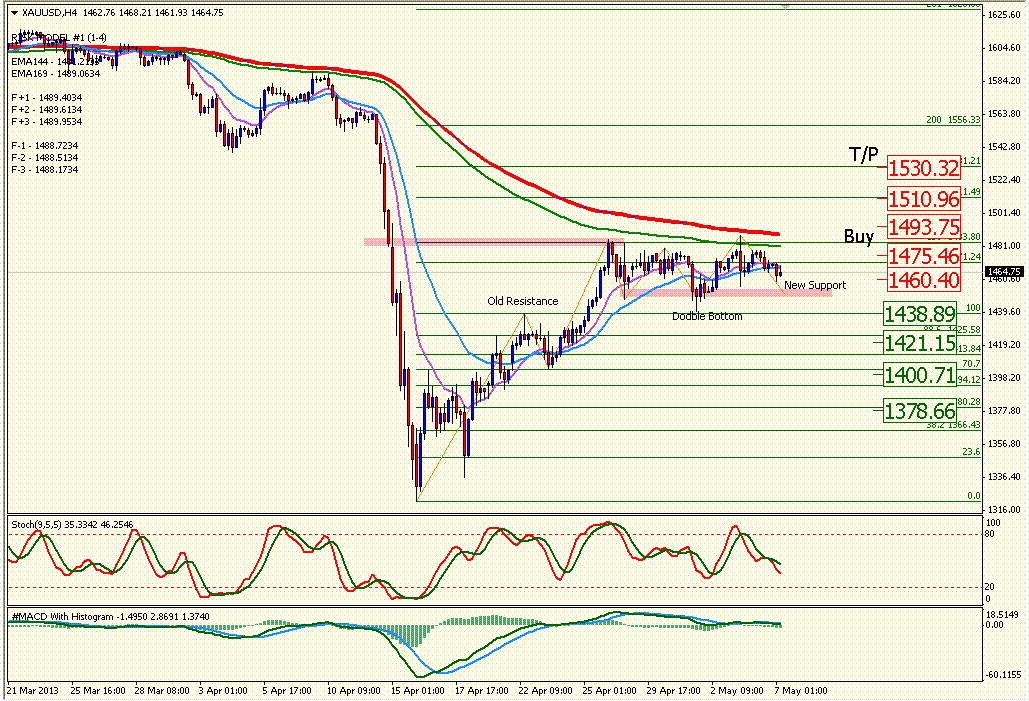Click the T/P text label

point(863,154)
